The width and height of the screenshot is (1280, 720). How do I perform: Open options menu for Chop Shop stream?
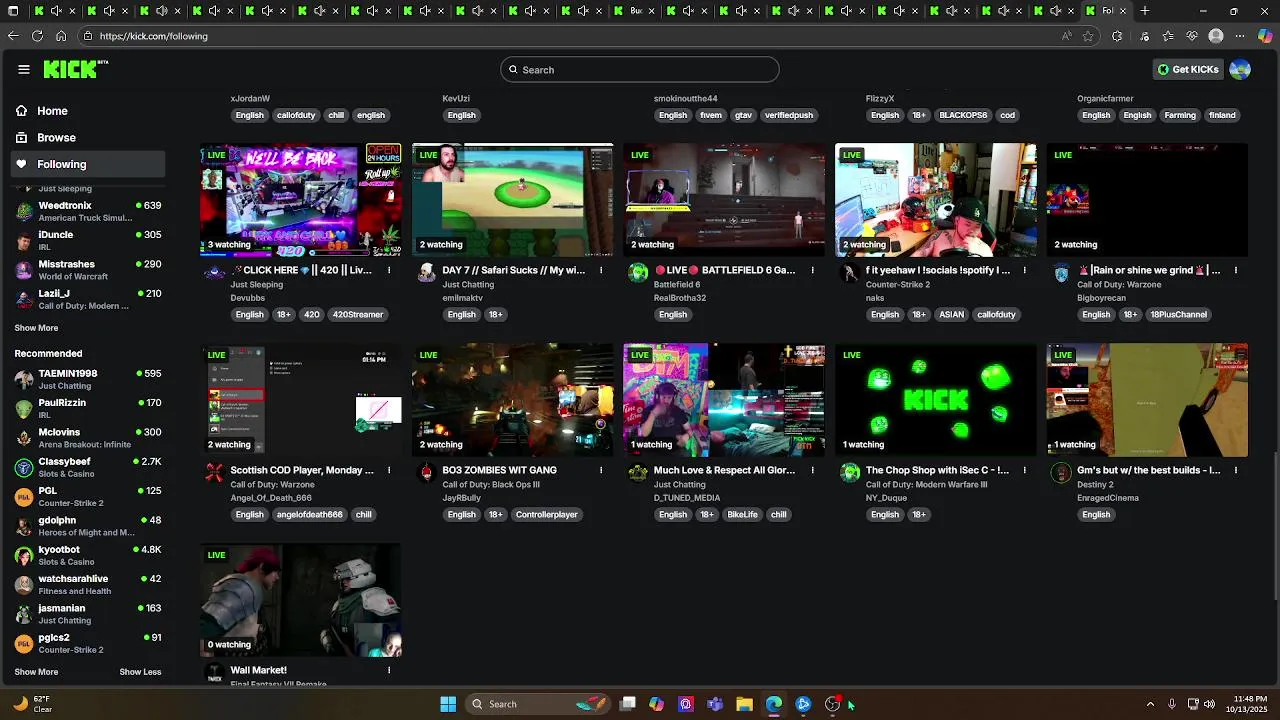click(1024, 470)
